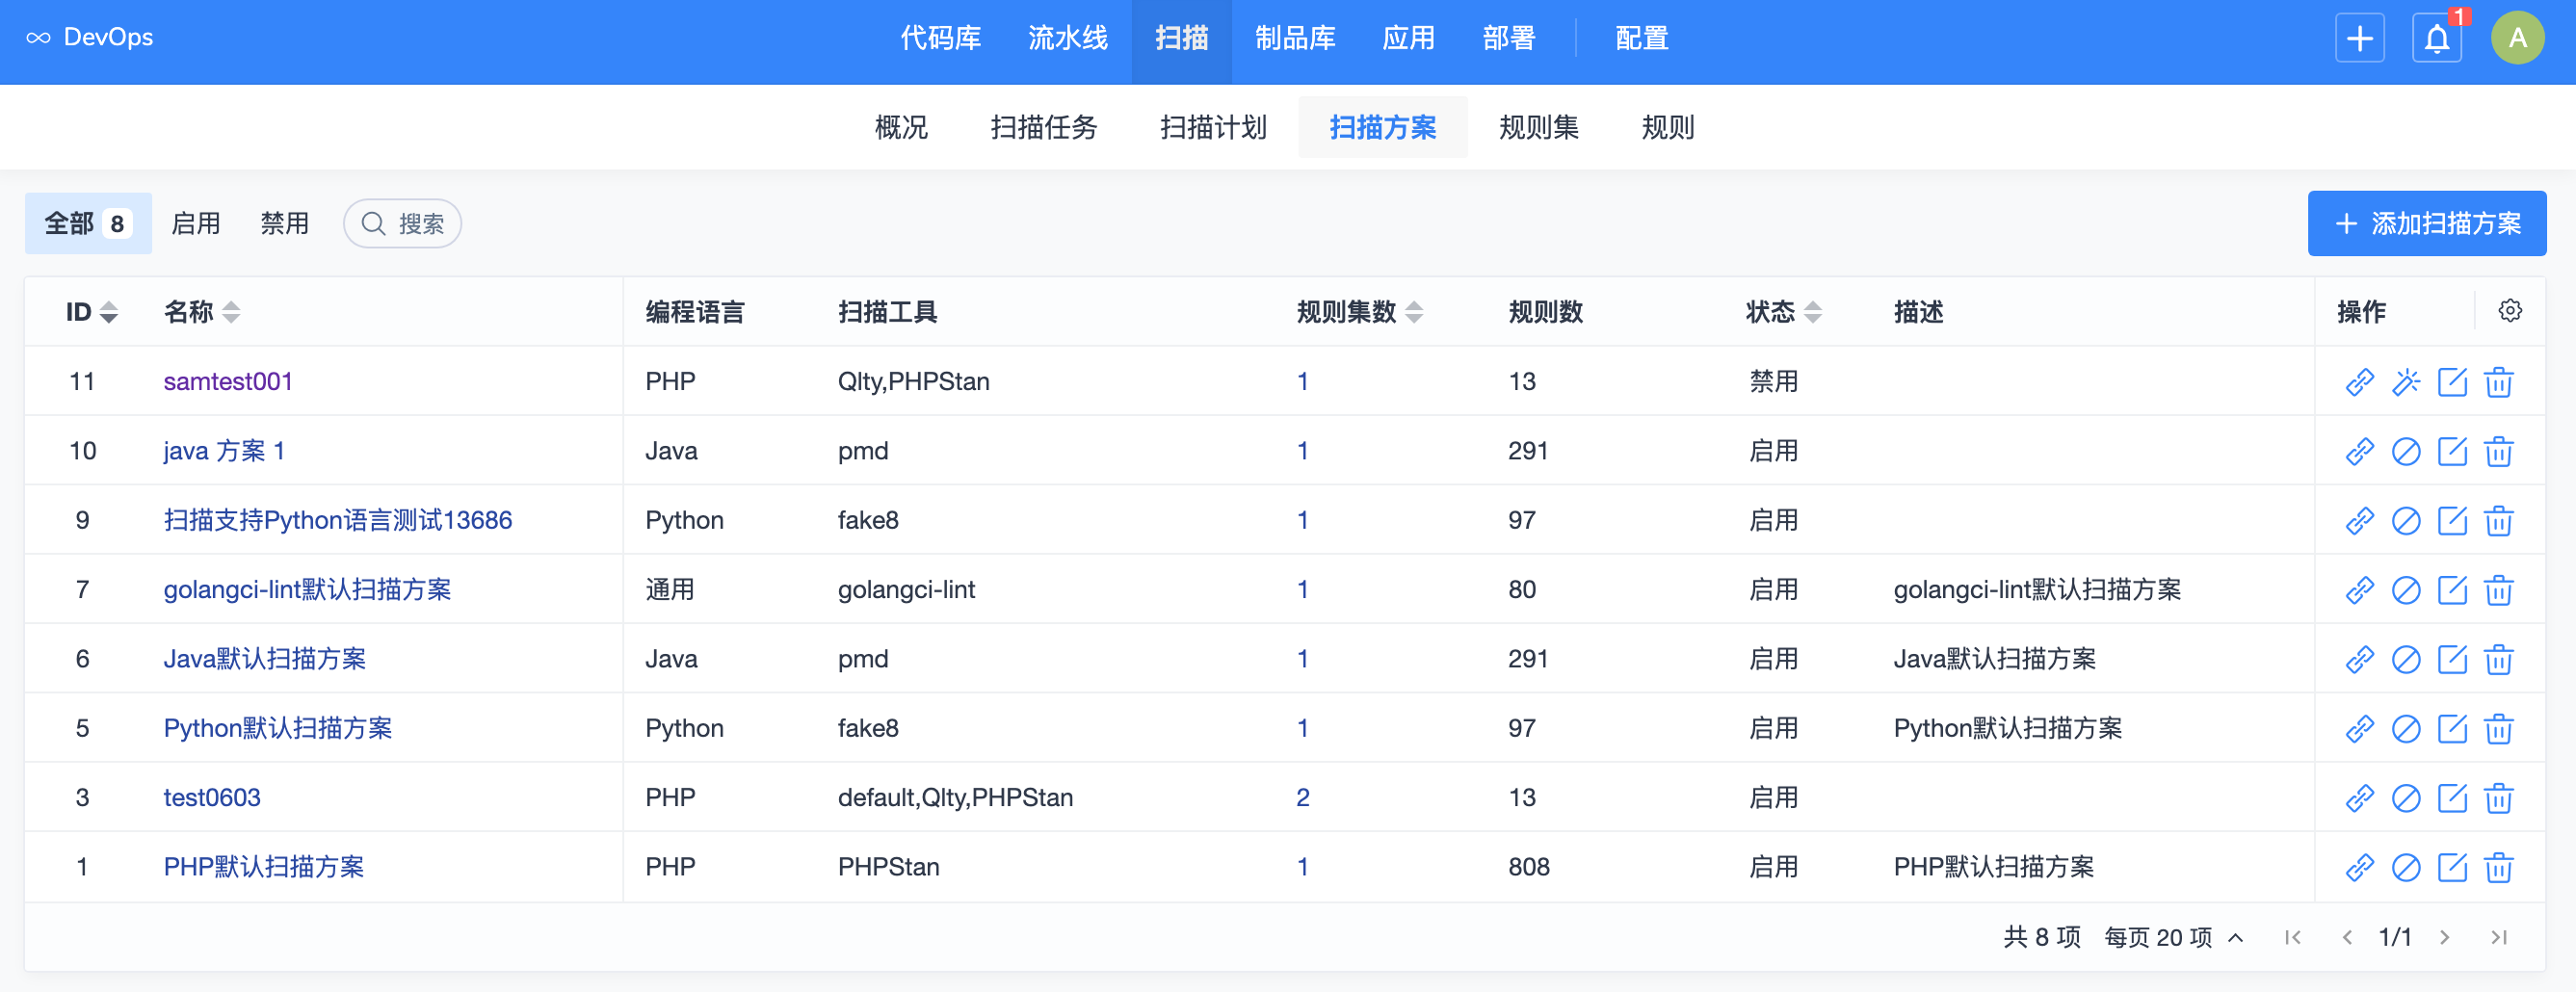The height and width of the screenshot is (992, 2576).
Task: Click the edit icon for java 方案 1
Action: (x=2451, y=452)
